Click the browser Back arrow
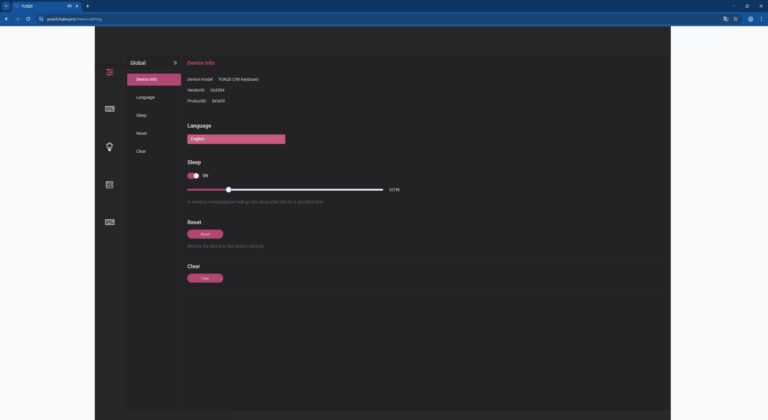This screenshot has width=768, height=420. point(6,19)
